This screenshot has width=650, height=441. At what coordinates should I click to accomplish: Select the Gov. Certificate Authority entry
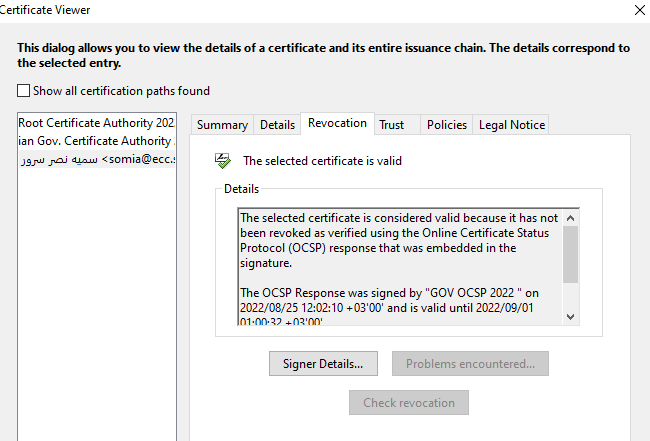[96, 141]
